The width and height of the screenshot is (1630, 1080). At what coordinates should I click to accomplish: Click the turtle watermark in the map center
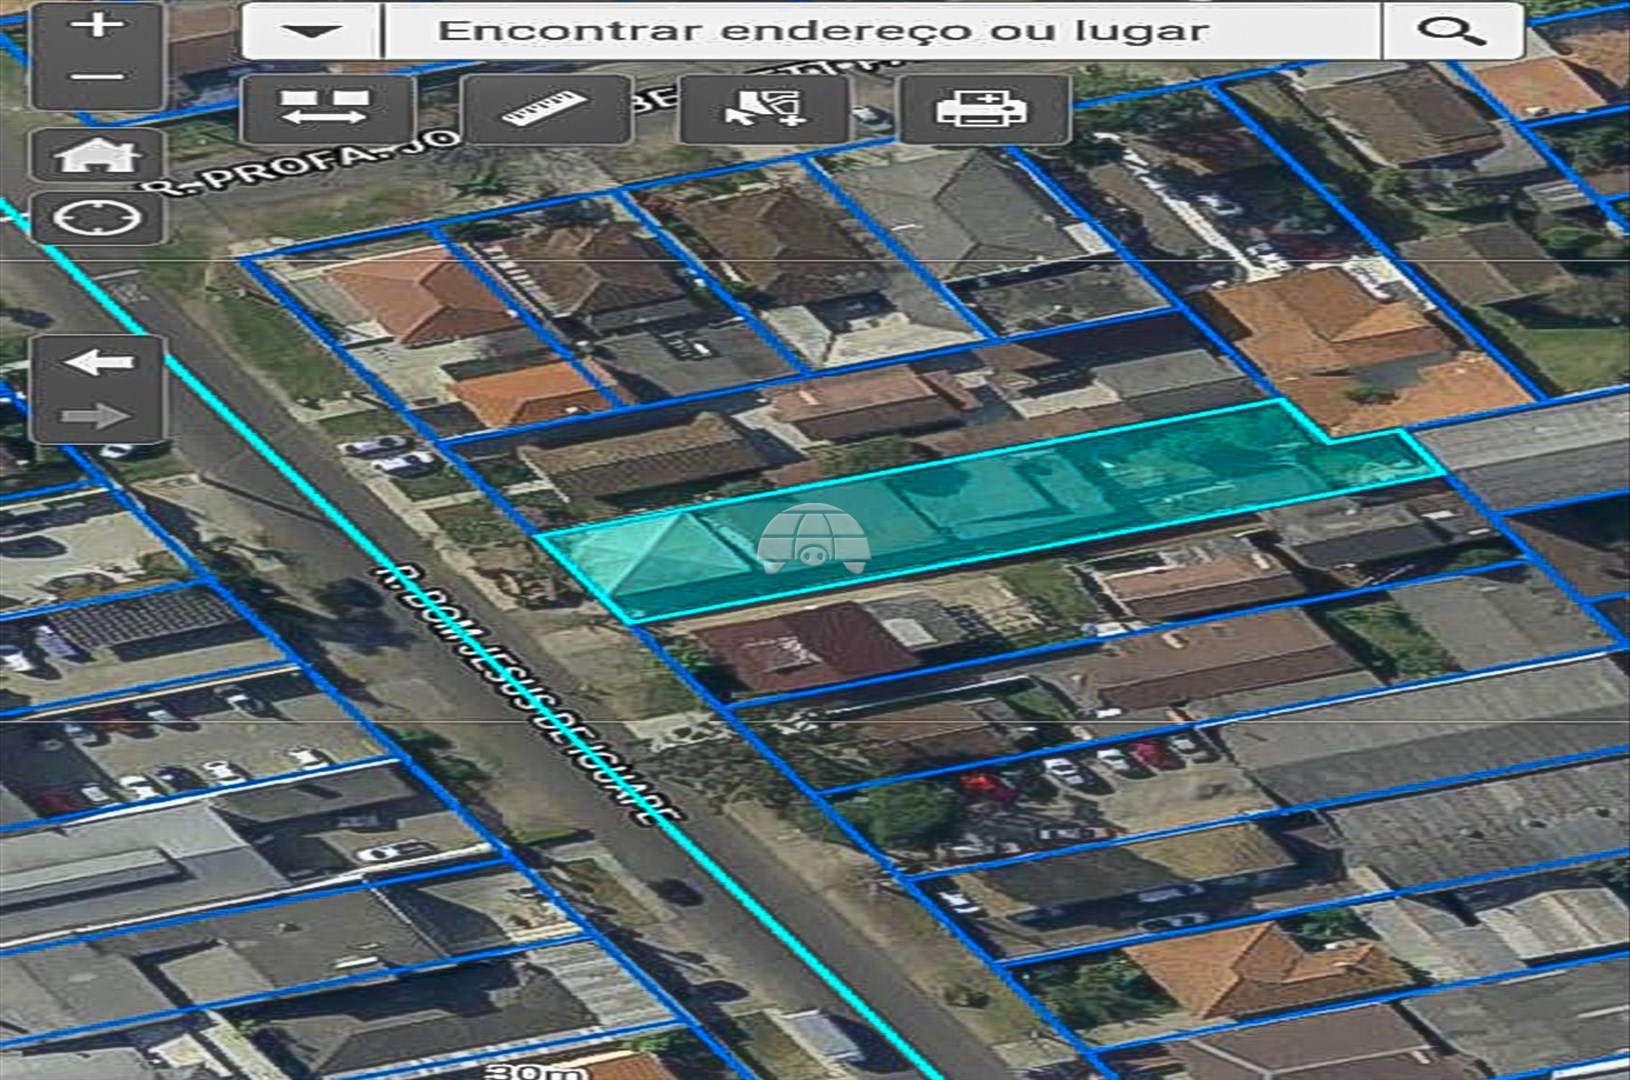[812, 540]
